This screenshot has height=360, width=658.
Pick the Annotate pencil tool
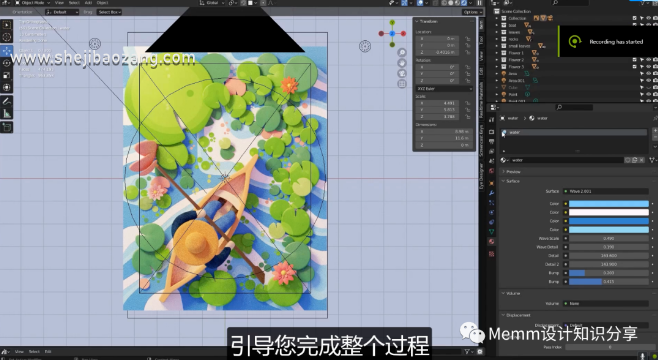(7, 101)
